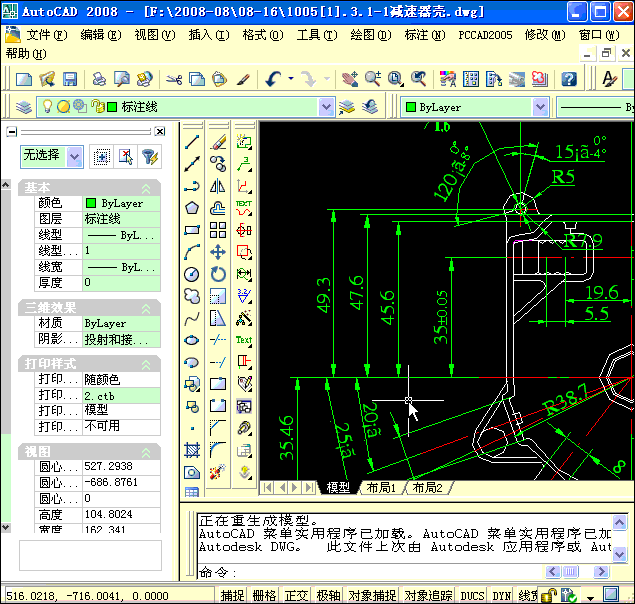Click the command history scroll up arrow

619,522
